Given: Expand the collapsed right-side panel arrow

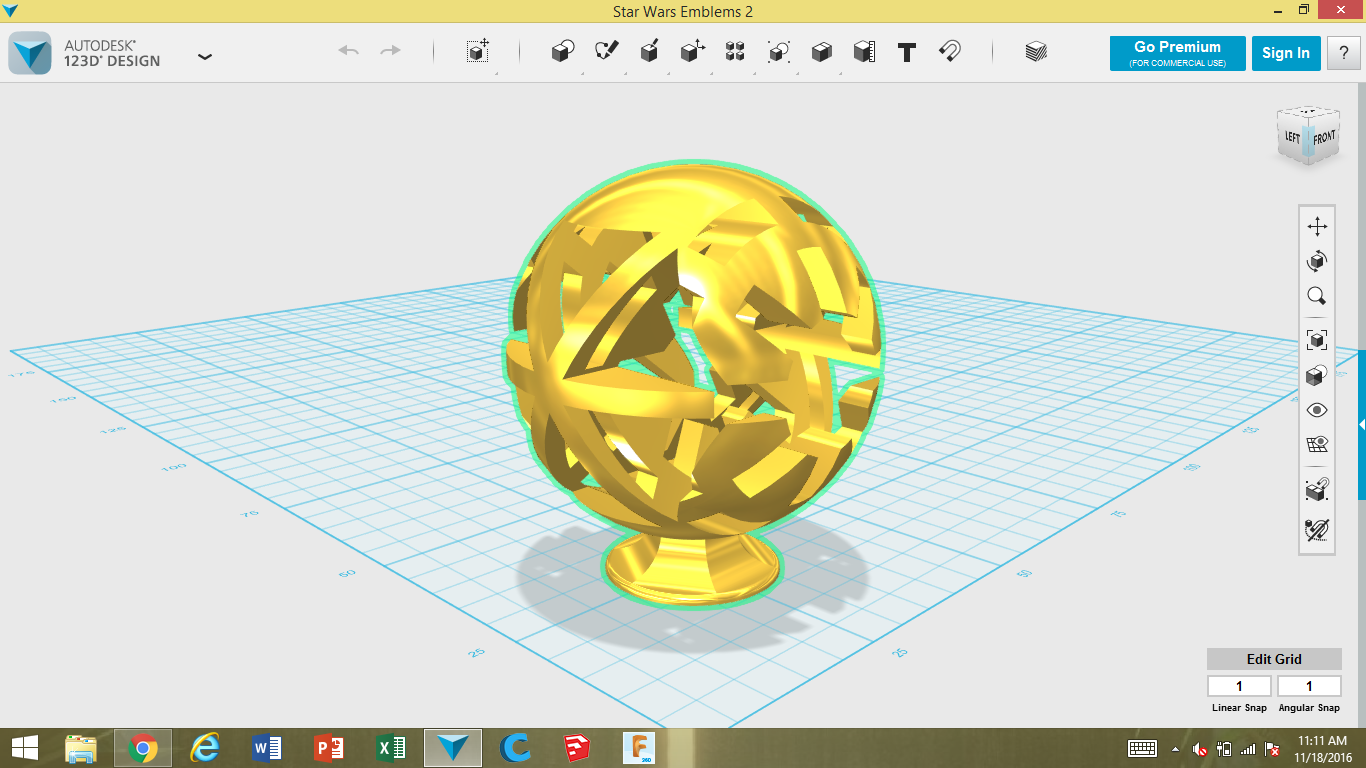Looking at the screenshot, I should click(x=1362, y=425).
